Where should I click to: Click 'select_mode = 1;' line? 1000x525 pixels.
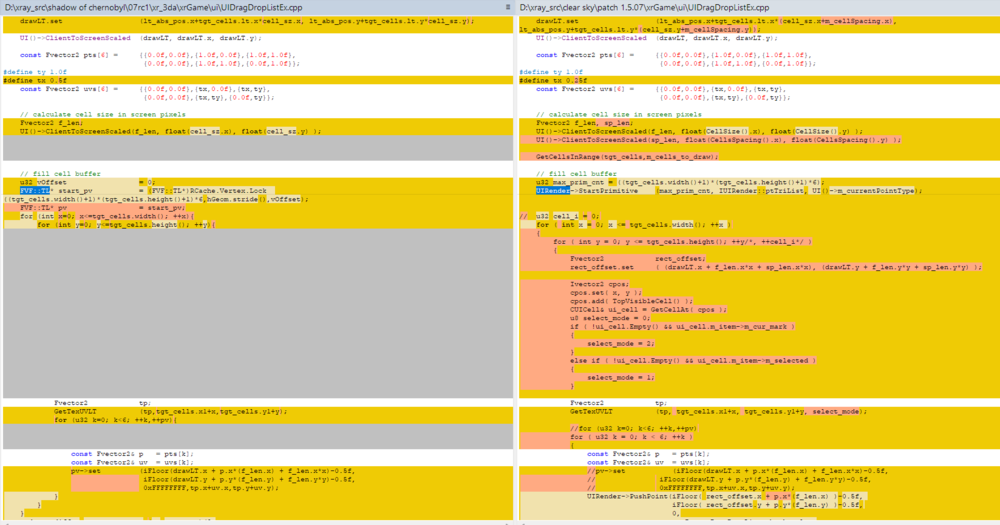[x=760, y=377]
